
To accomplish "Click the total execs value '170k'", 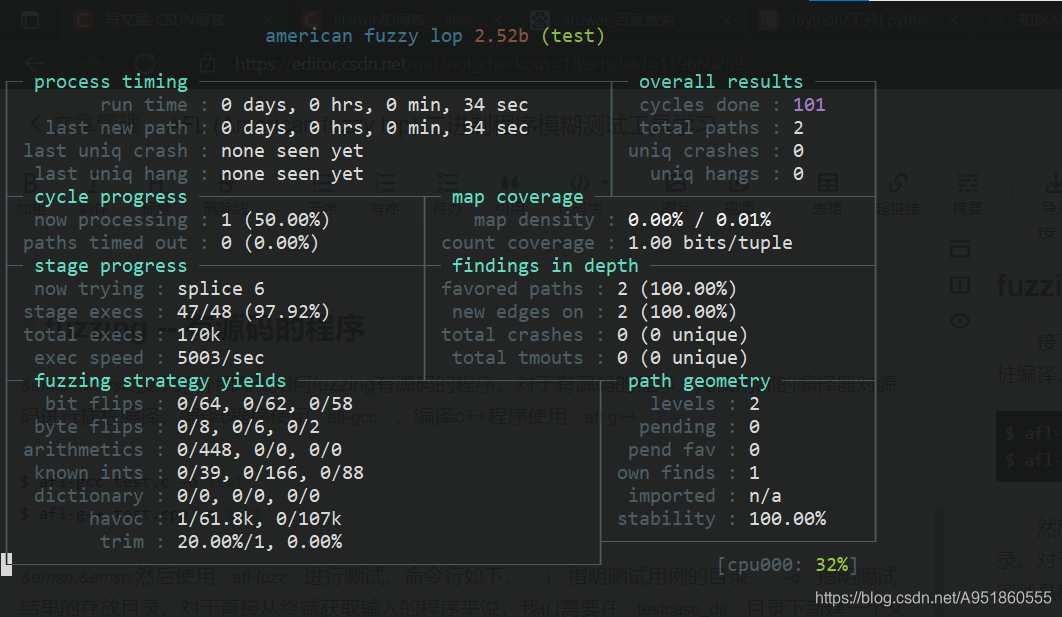I will pos(199,335).
